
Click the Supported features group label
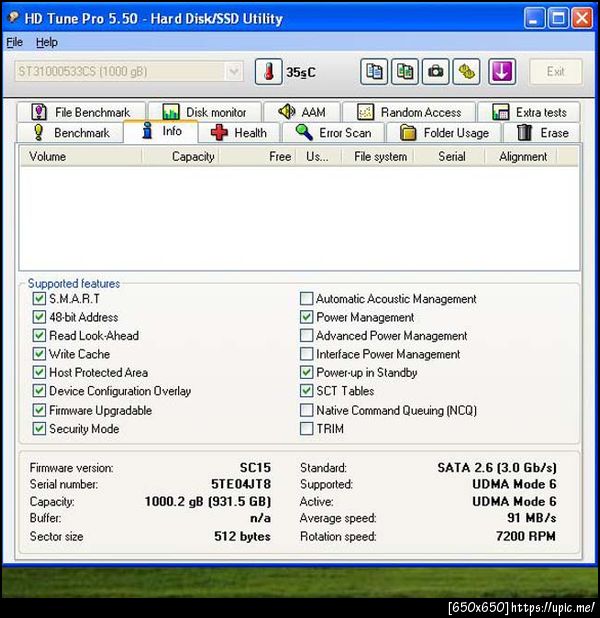point(74,283)
